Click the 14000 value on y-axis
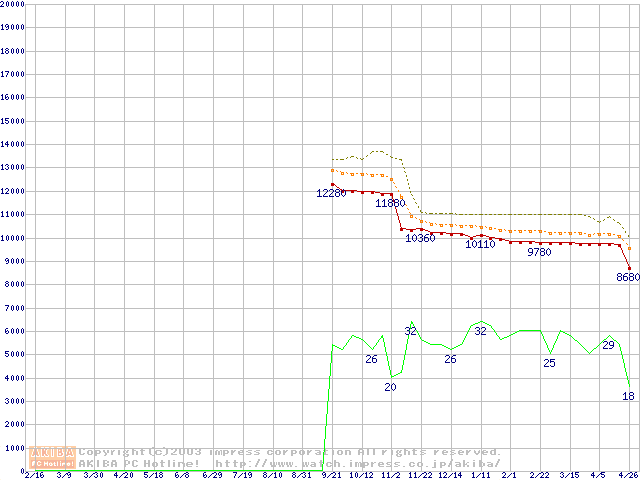The height and width of the screenshot is (480, 640). pos(13,144)
